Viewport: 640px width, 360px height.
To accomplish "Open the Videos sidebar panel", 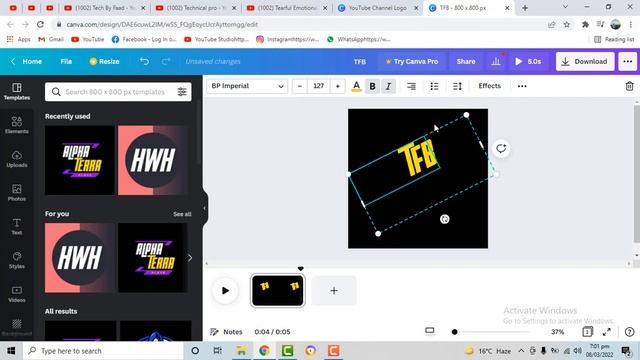I will pos(17,294).
